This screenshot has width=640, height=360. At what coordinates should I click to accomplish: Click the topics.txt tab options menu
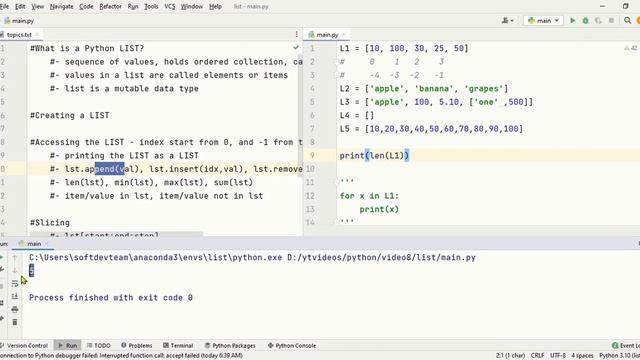click(296, 35)
